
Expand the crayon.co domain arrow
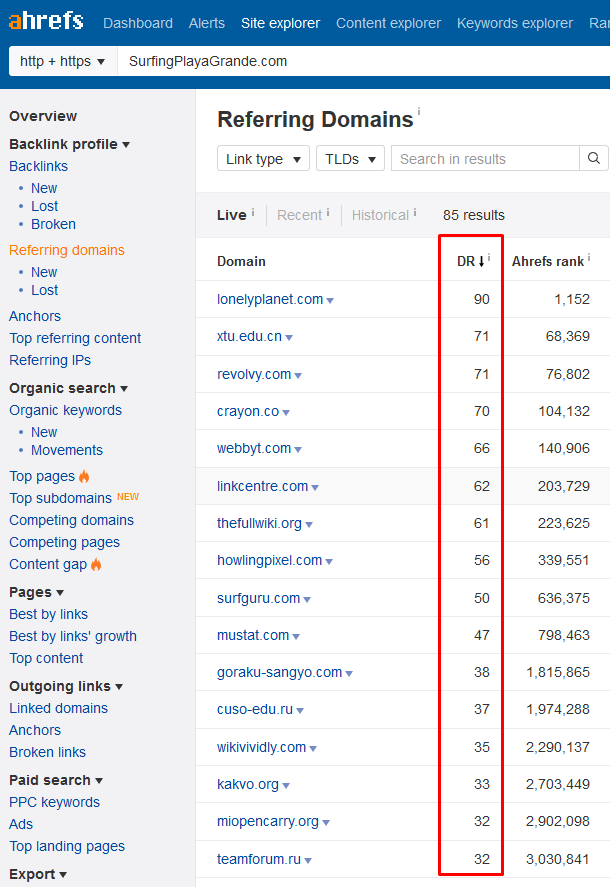point(286,413)
